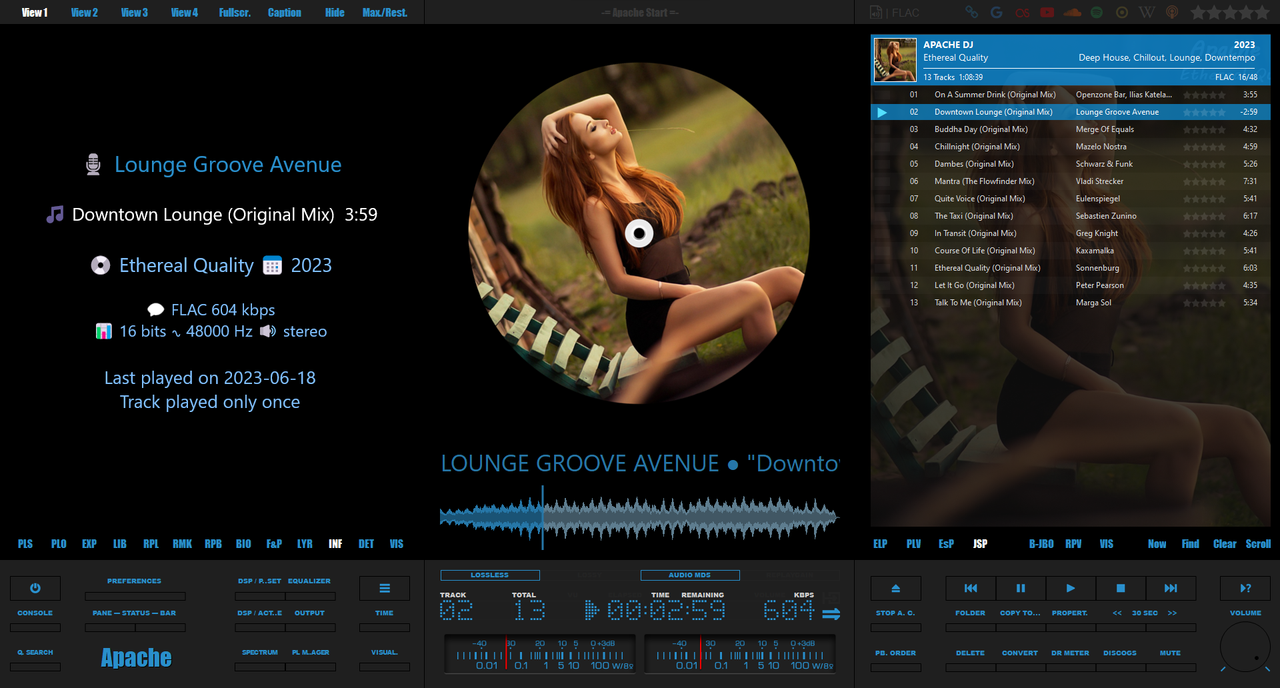Click the microphone icon beside artist name
This screenshot has width=1280, height=688.
tap(93, 165)
